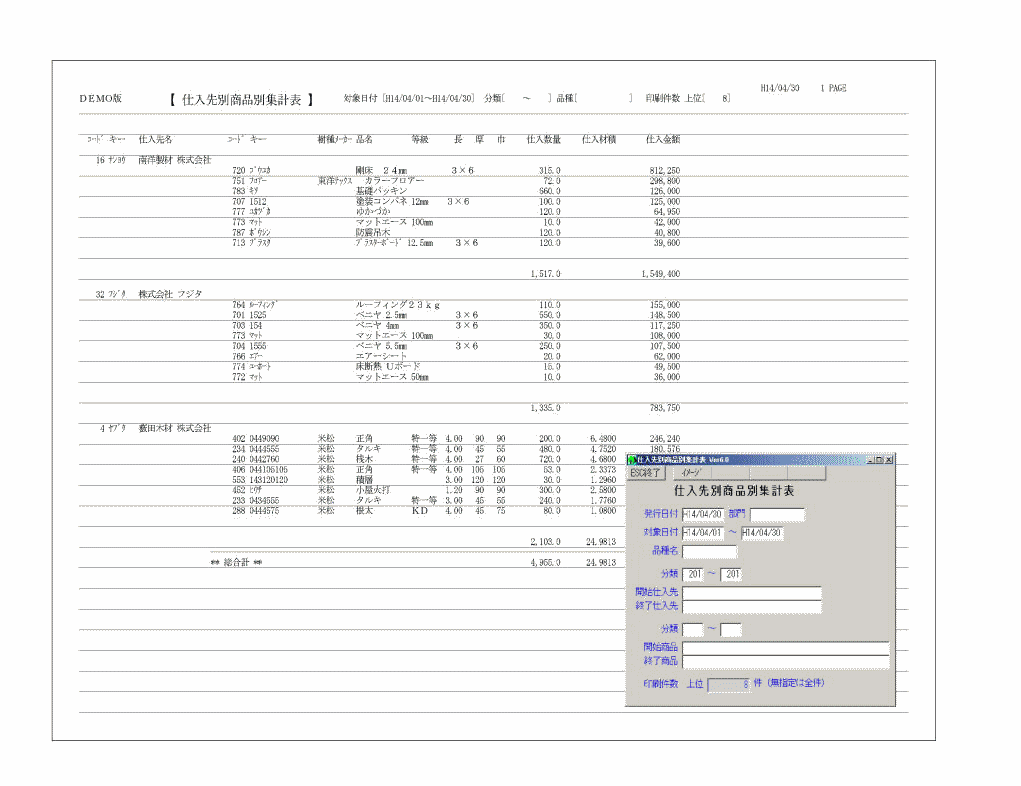Click the DEMO版 label on the report
1021x786 pixels.
[x=101, y=99]
